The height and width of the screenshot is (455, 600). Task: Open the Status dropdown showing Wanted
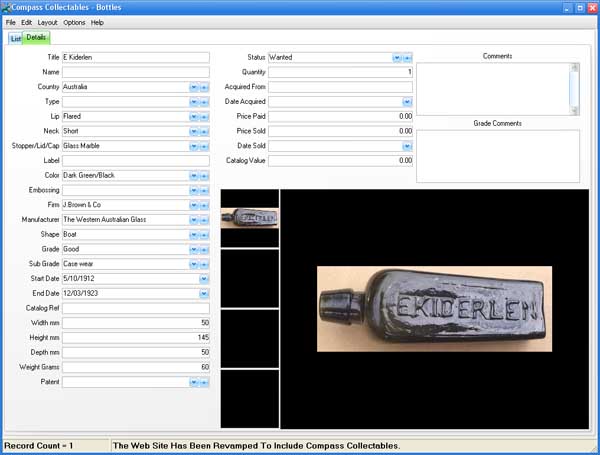(x=397, y=58)
